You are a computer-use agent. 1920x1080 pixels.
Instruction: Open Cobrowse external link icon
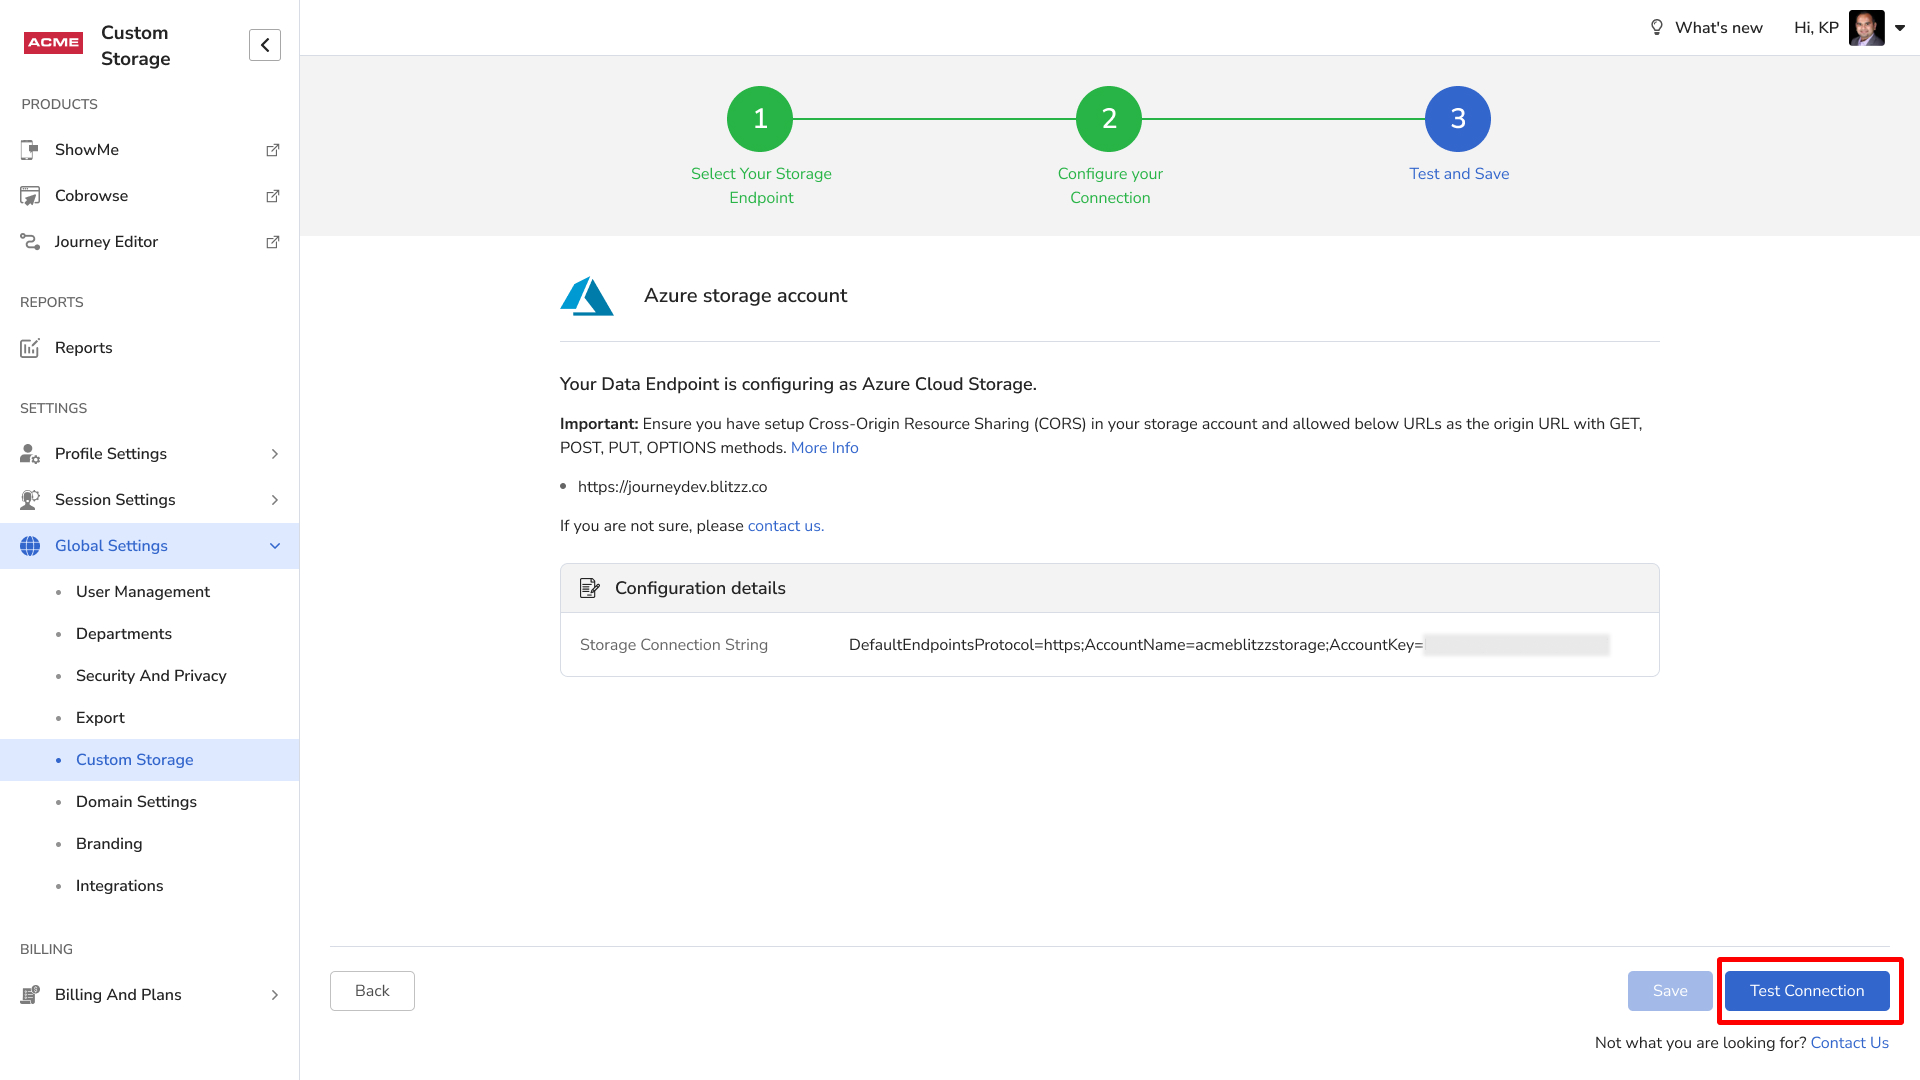pos(272,196)
